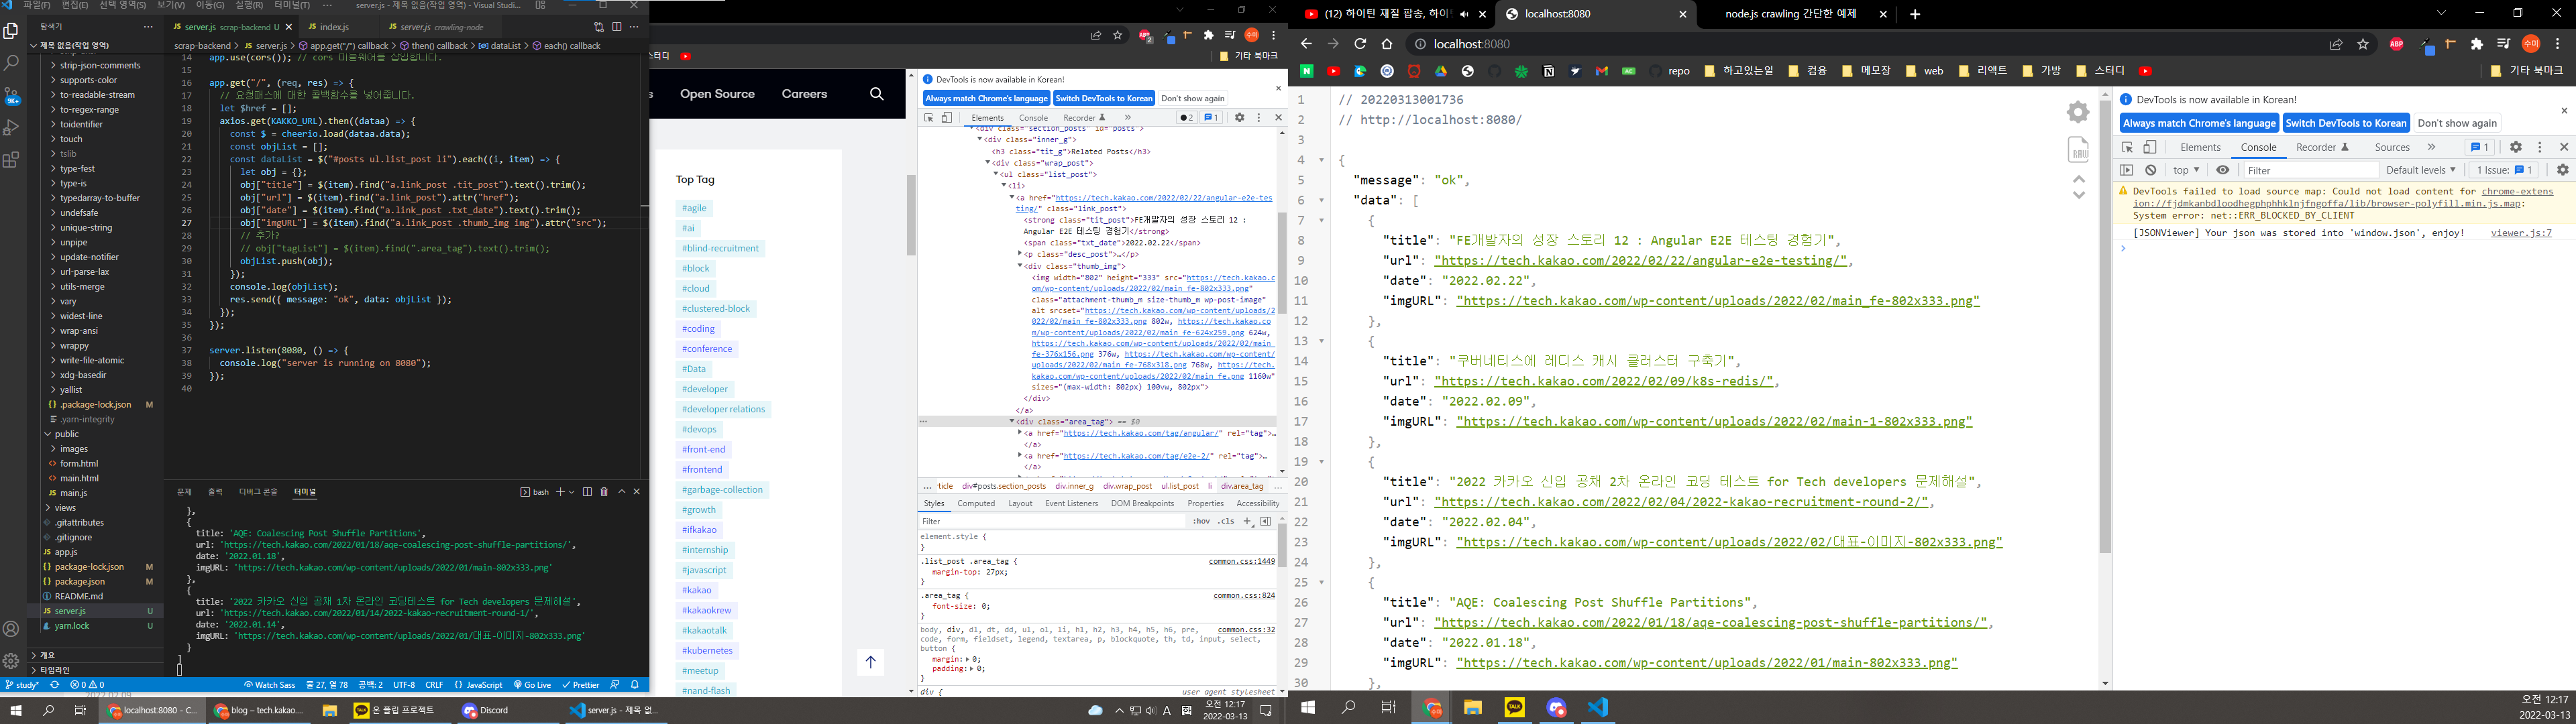2576x724 pixels.
Task: Open the k8s-redis article URL link
Action: tap(1603, 381)
